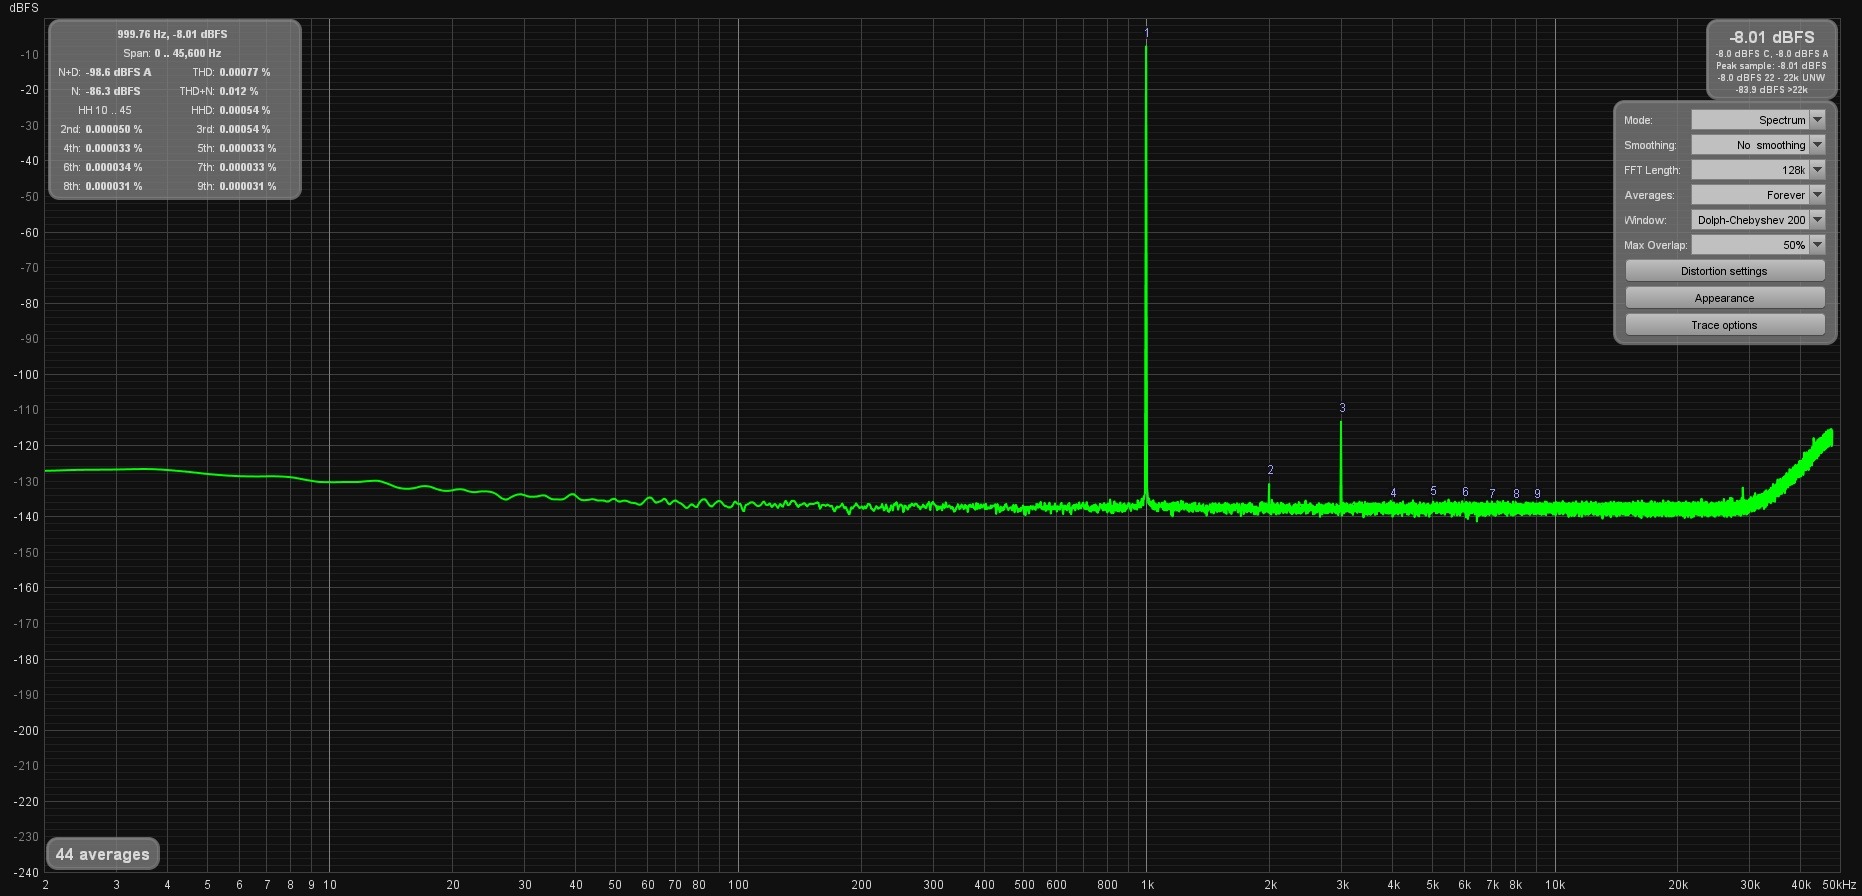Click the 6th harmonic value 0.000034 %
The image size is (1862, 896).
click(x=114, y=167)
